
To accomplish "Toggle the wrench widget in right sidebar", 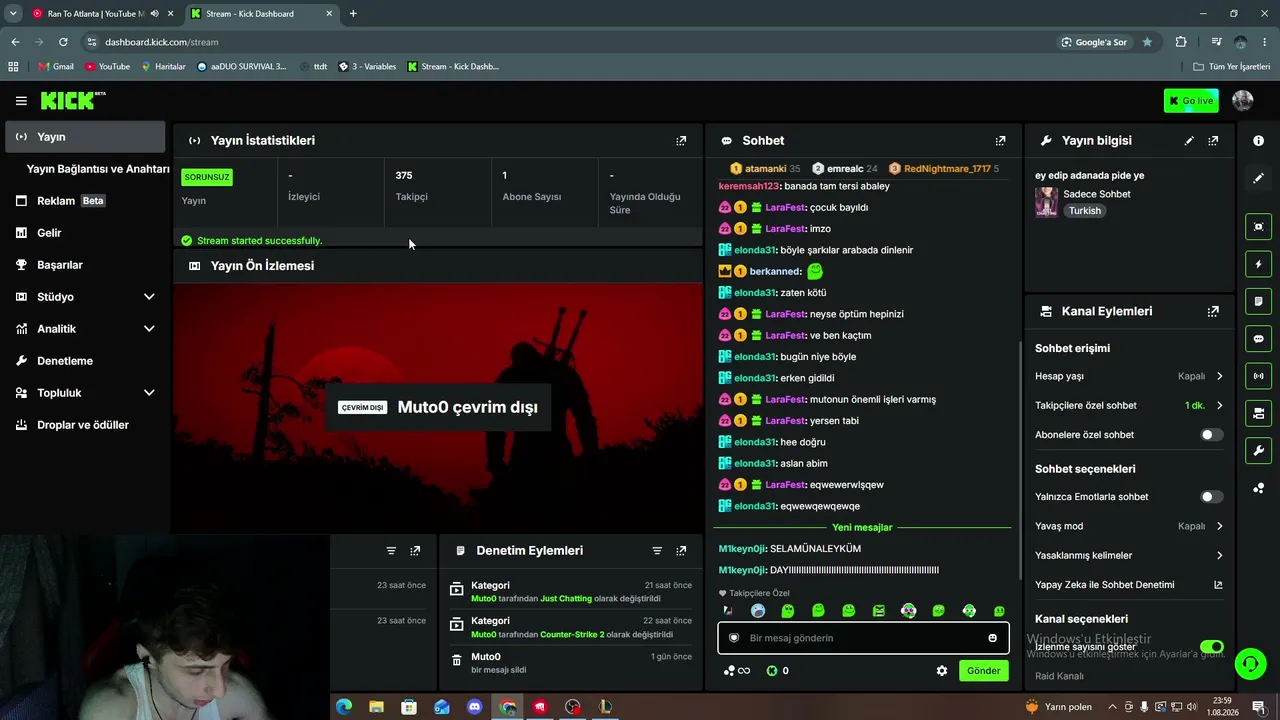I will pyautogui.click(x=1258, y=450).
